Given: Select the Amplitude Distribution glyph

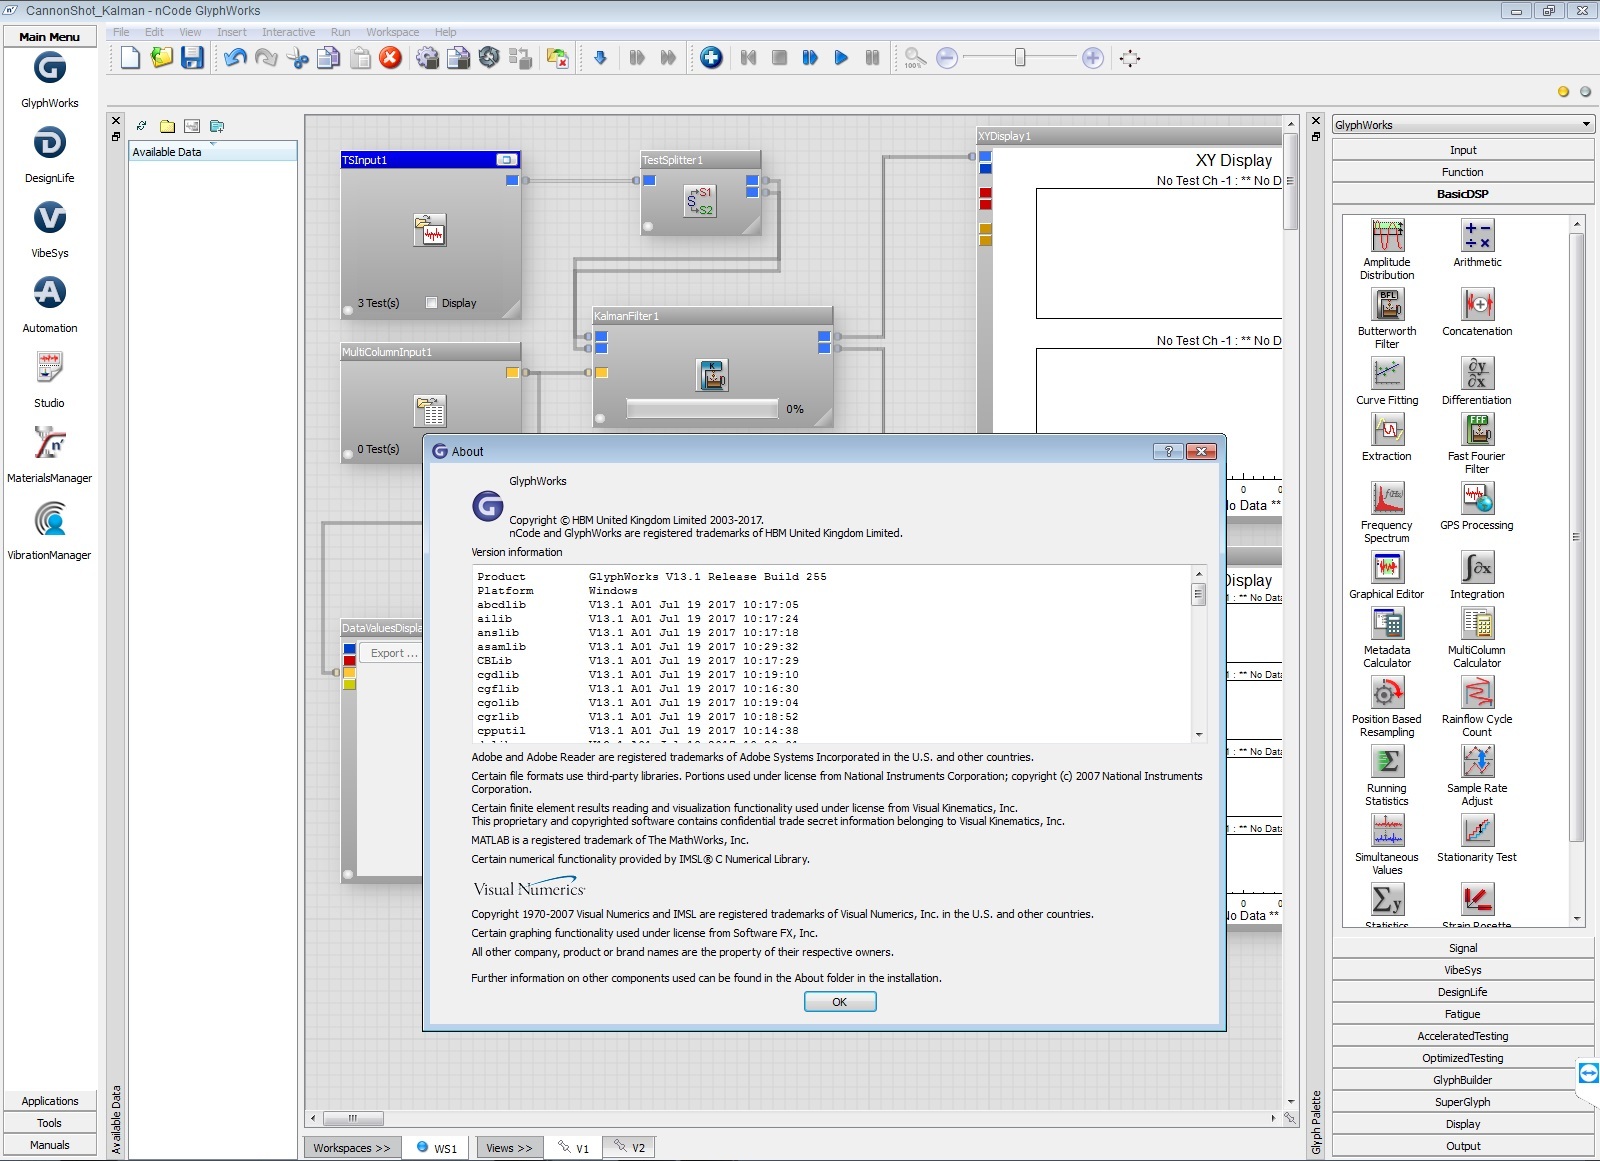Looking at the screenshot, I should (1387, 236).
